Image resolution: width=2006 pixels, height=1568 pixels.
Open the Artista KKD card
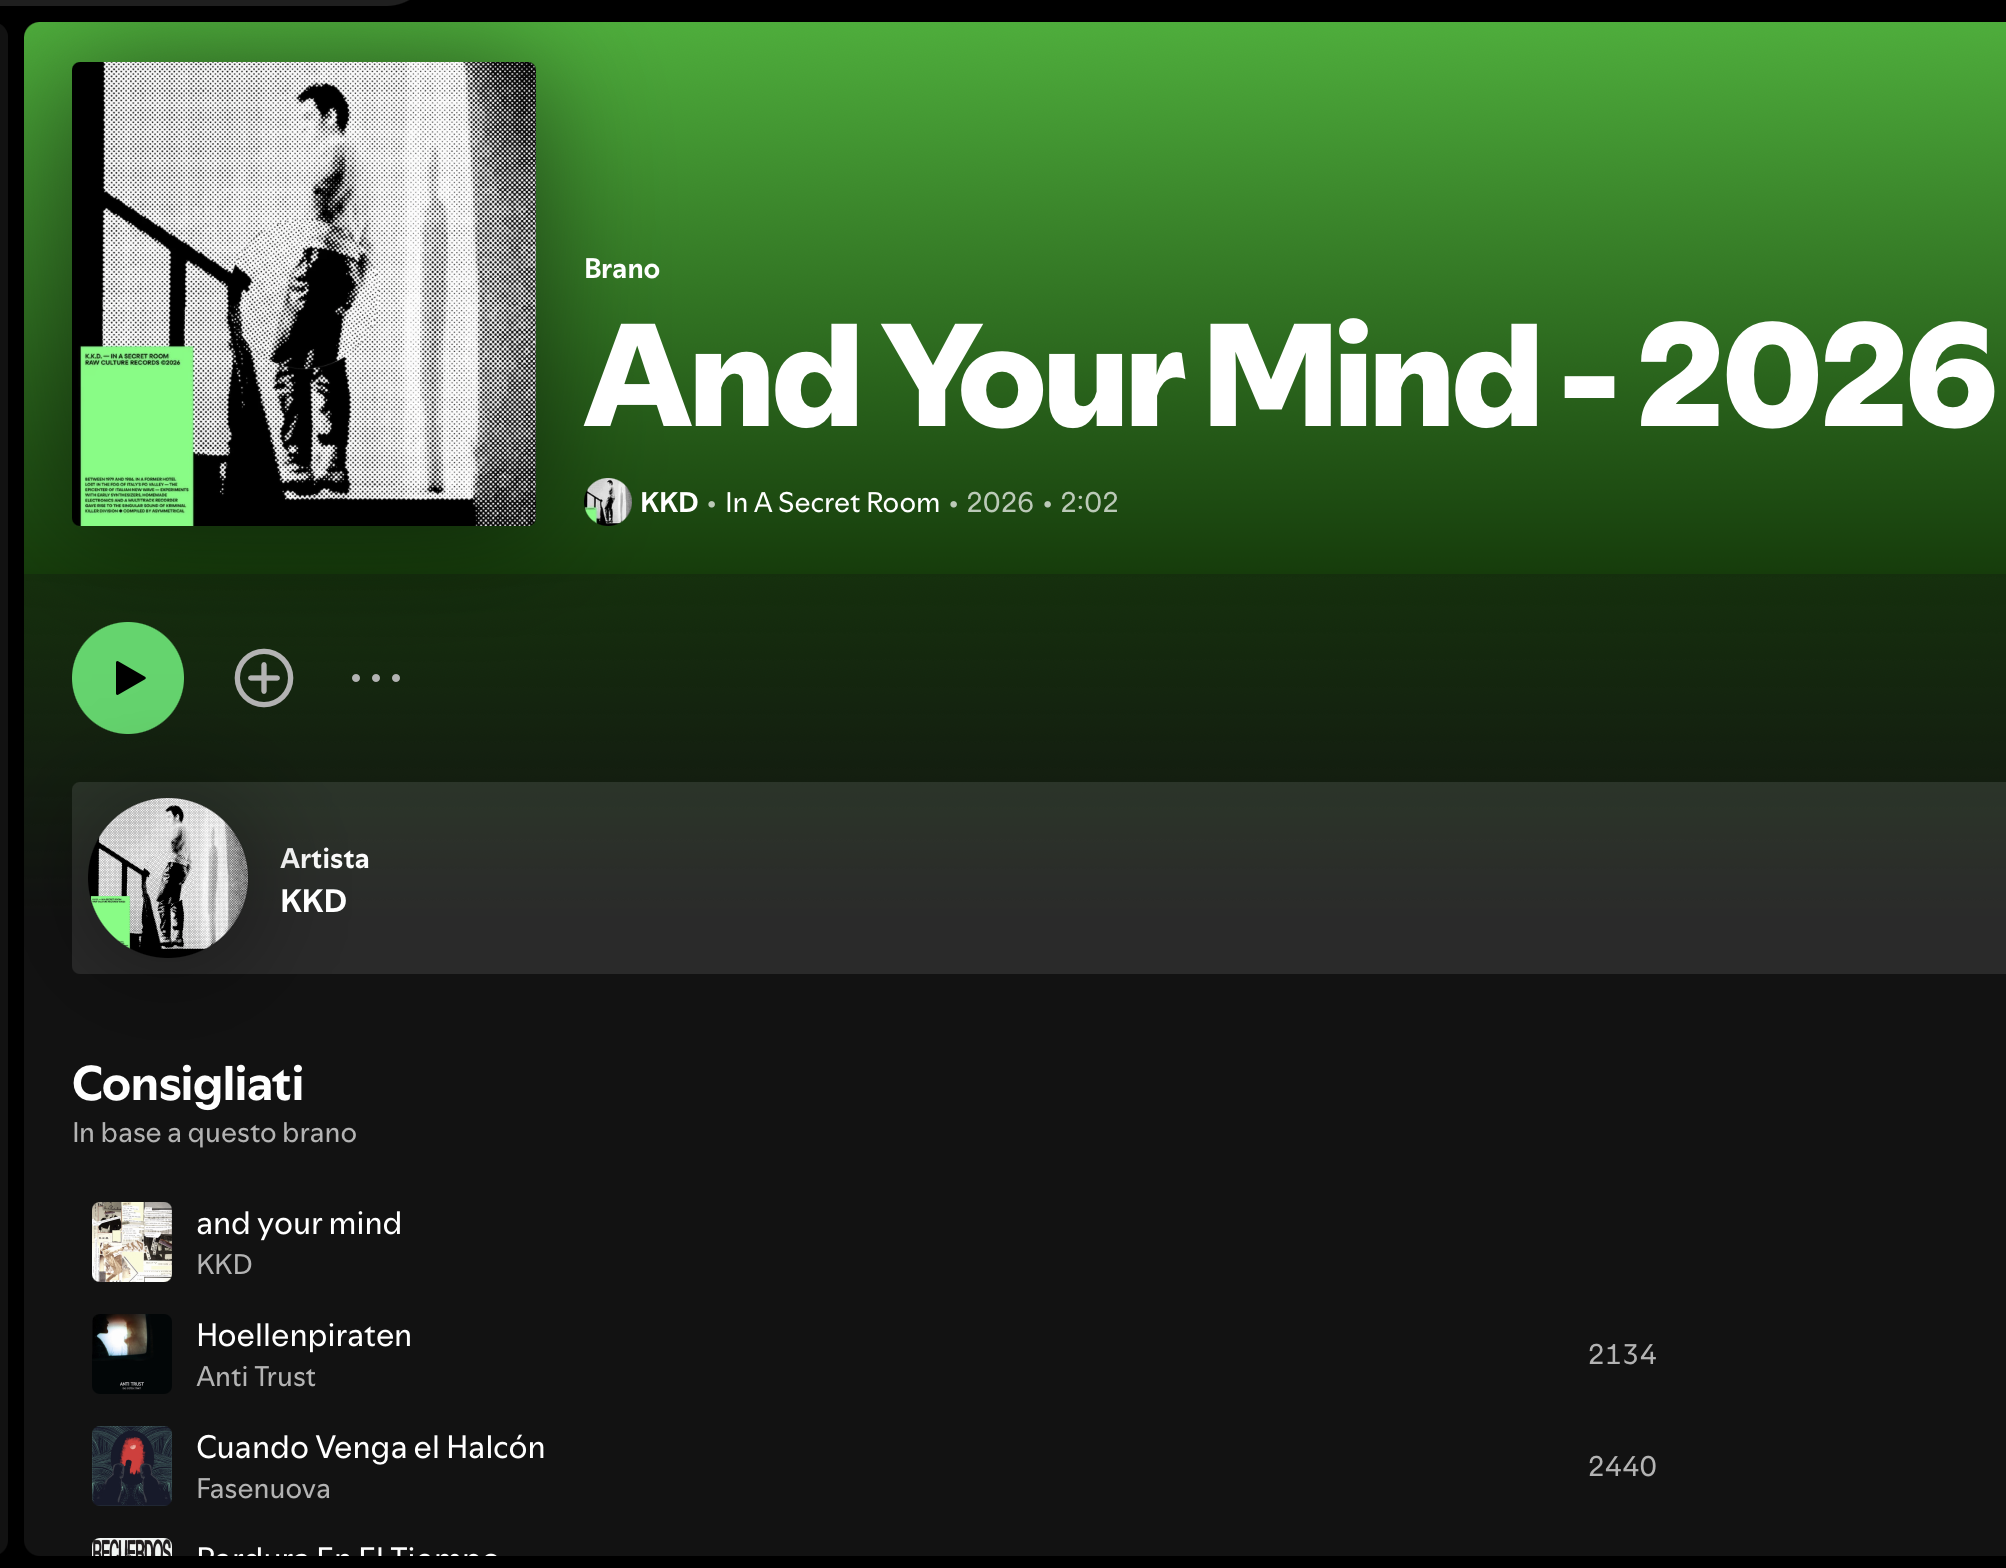[x=1039, y=878]
